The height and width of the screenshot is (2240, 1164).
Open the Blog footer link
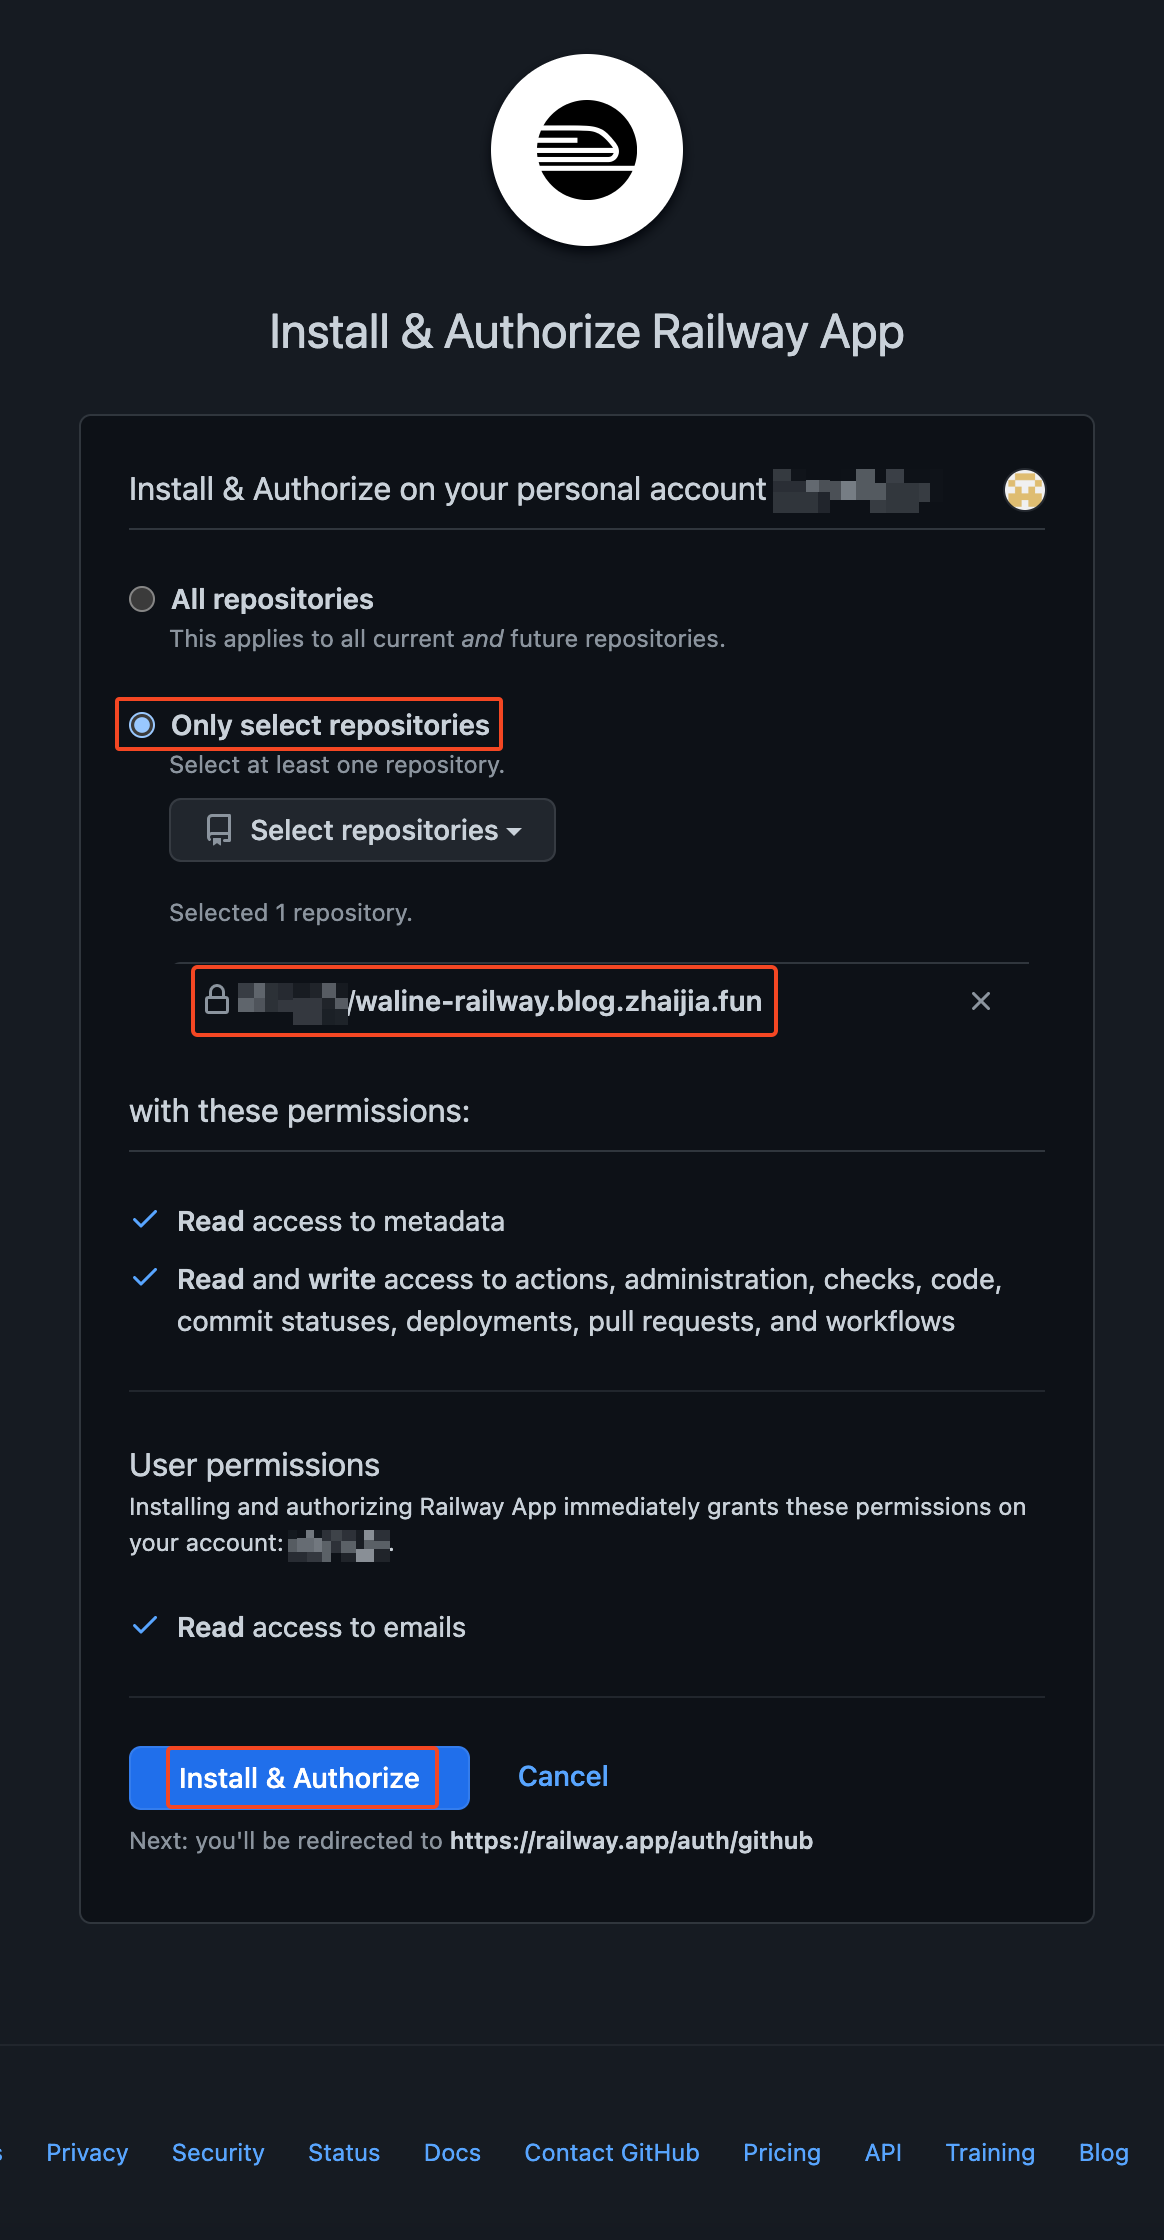point(1103,2152)
